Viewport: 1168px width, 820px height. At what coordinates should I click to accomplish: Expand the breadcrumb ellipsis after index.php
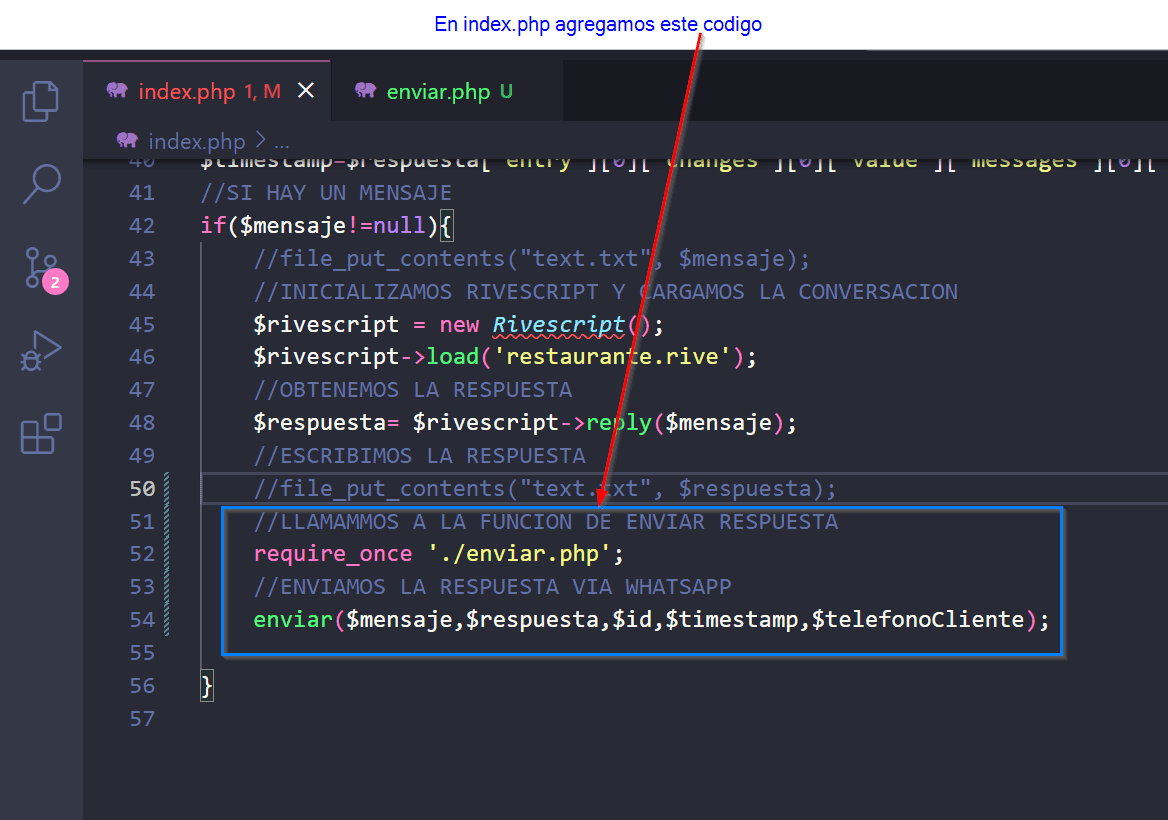(282, 142)
